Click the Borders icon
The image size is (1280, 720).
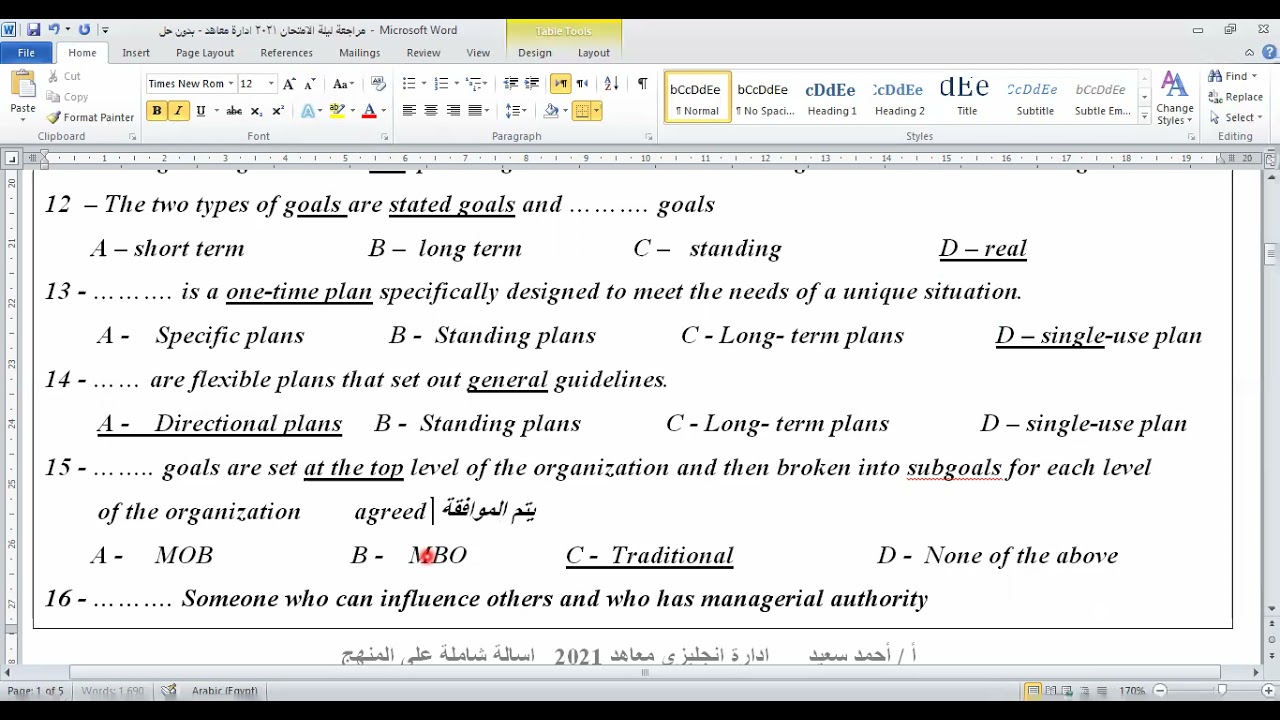tap(582, 111)
